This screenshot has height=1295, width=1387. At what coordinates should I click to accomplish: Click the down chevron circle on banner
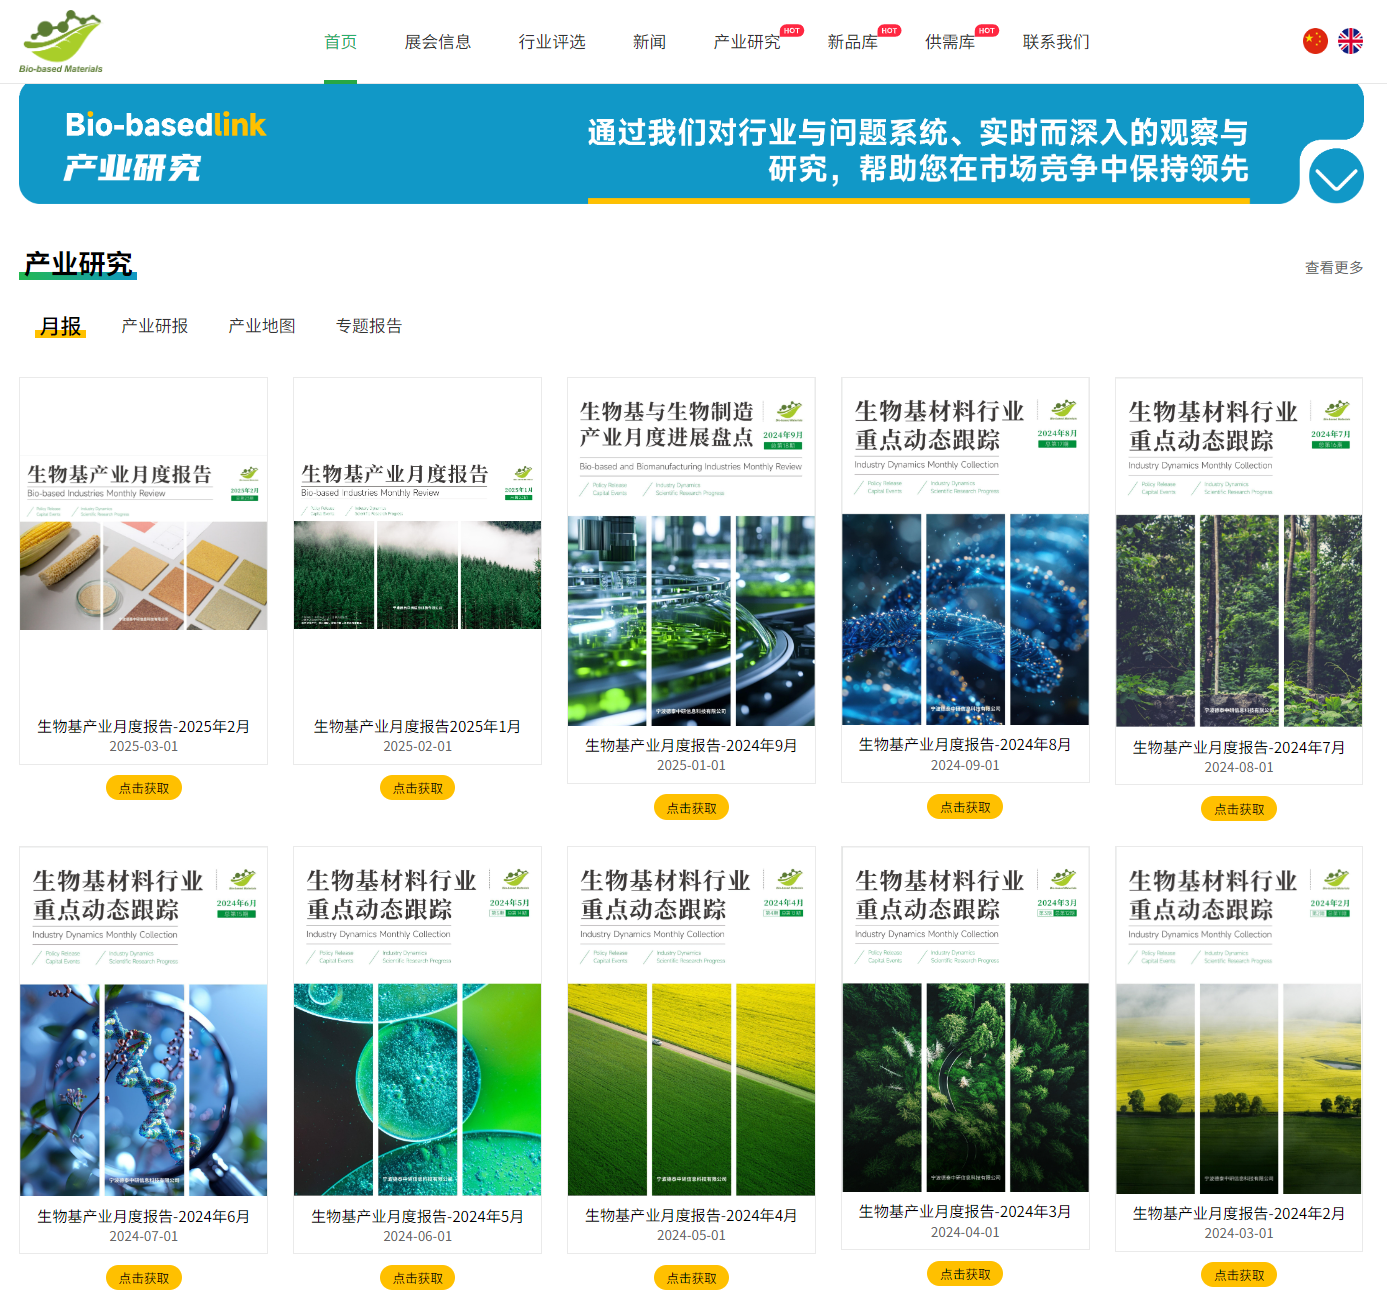tap(1336, 176)
